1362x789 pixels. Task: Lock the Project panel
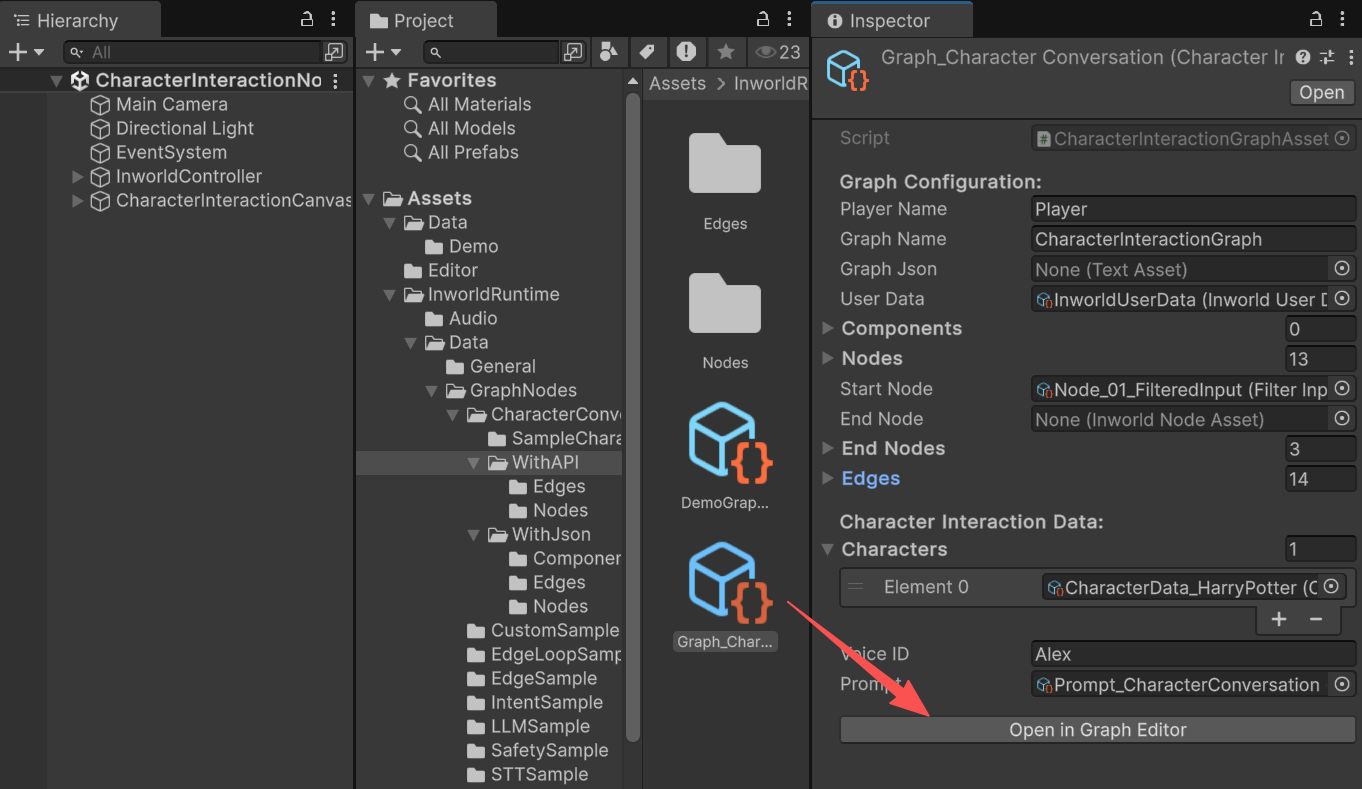[x=762, y=19]
